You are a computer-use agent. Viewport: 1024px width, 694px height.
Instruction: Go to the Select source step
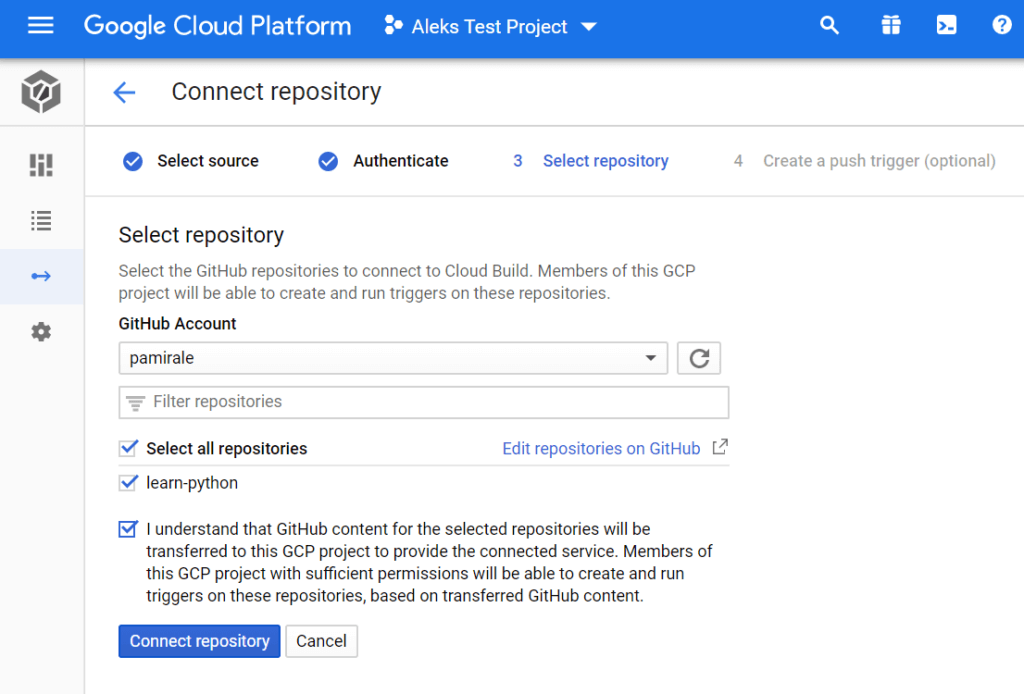(x=191, y=161)
